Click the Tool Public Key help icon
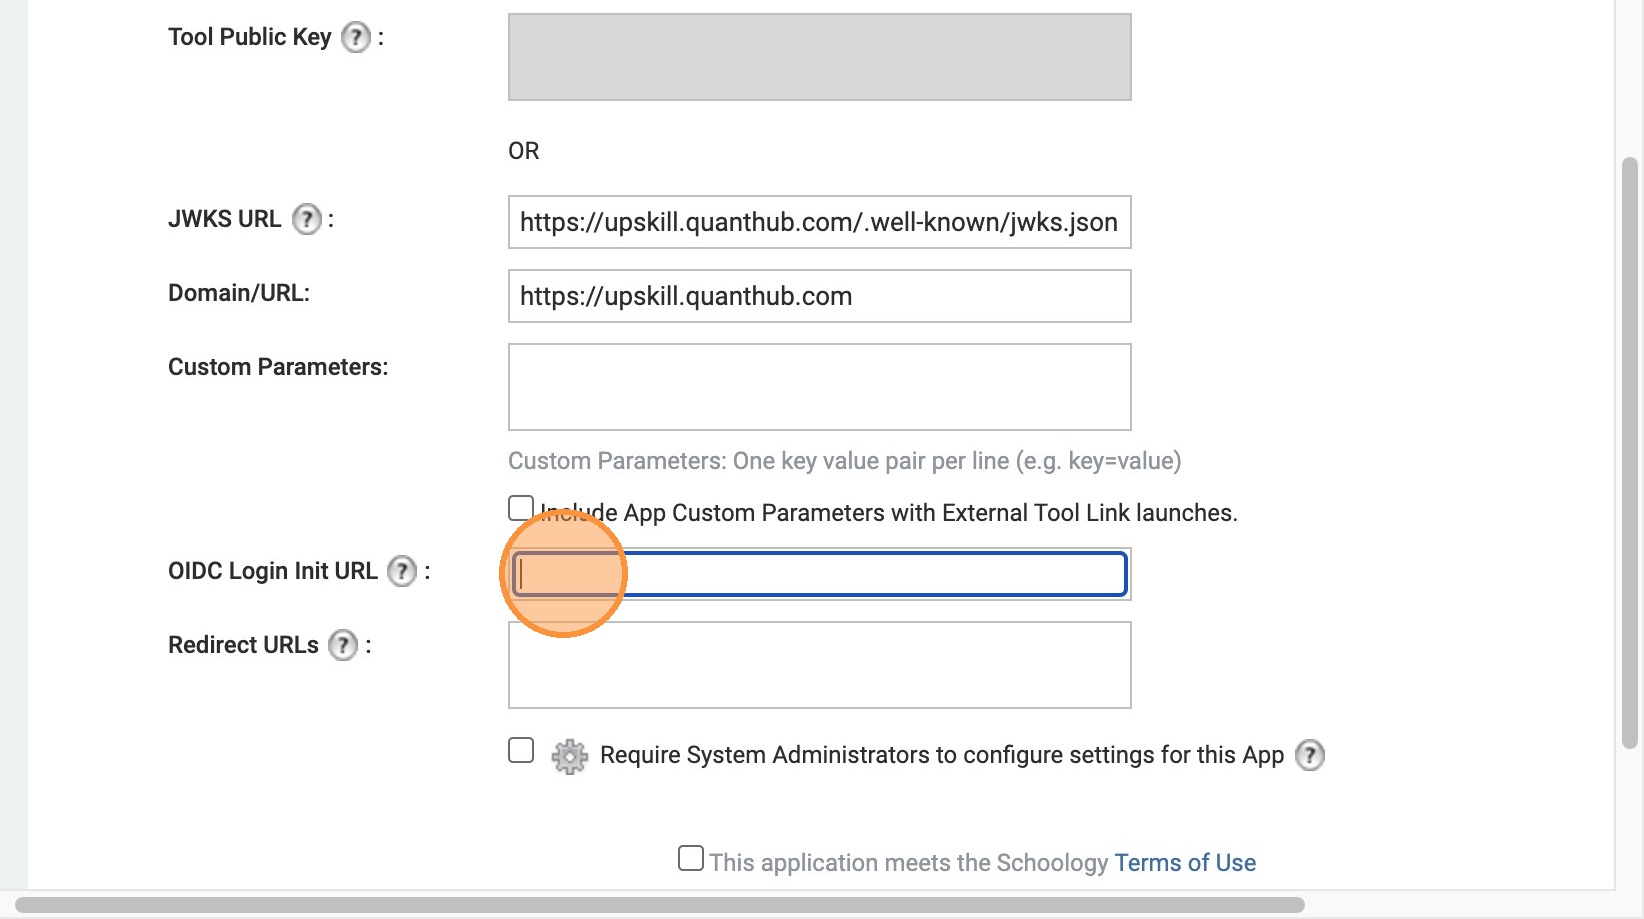 tap(356, 38)
